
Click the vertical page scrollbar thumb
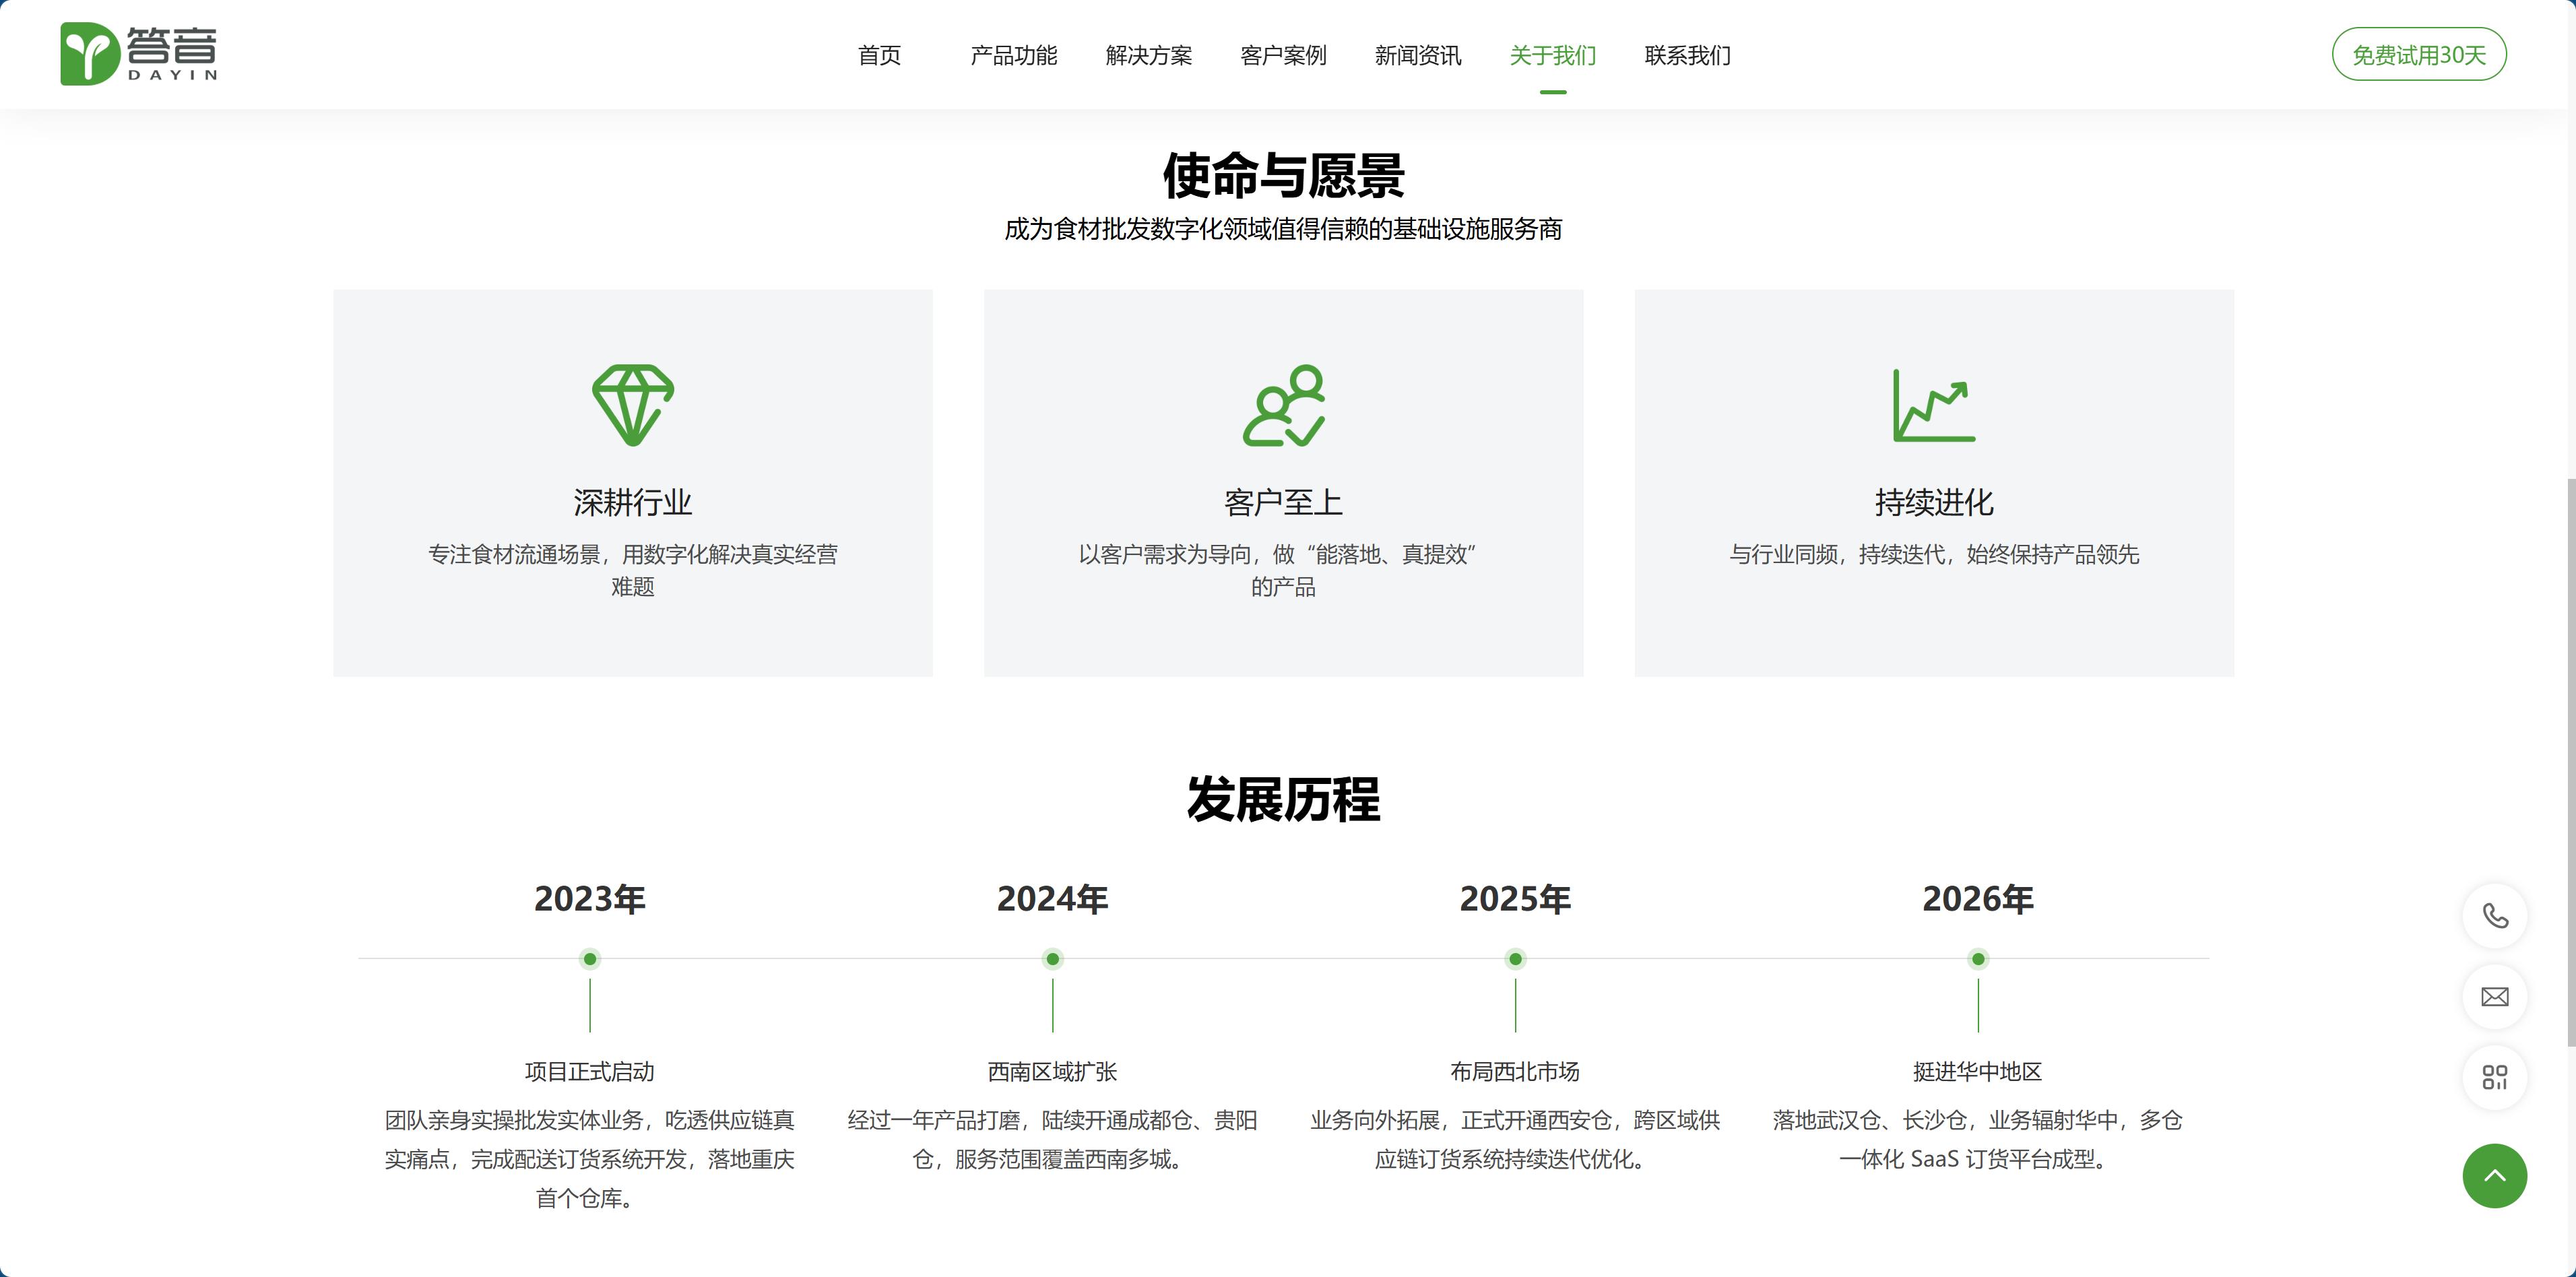click(x=2571, y=762)
